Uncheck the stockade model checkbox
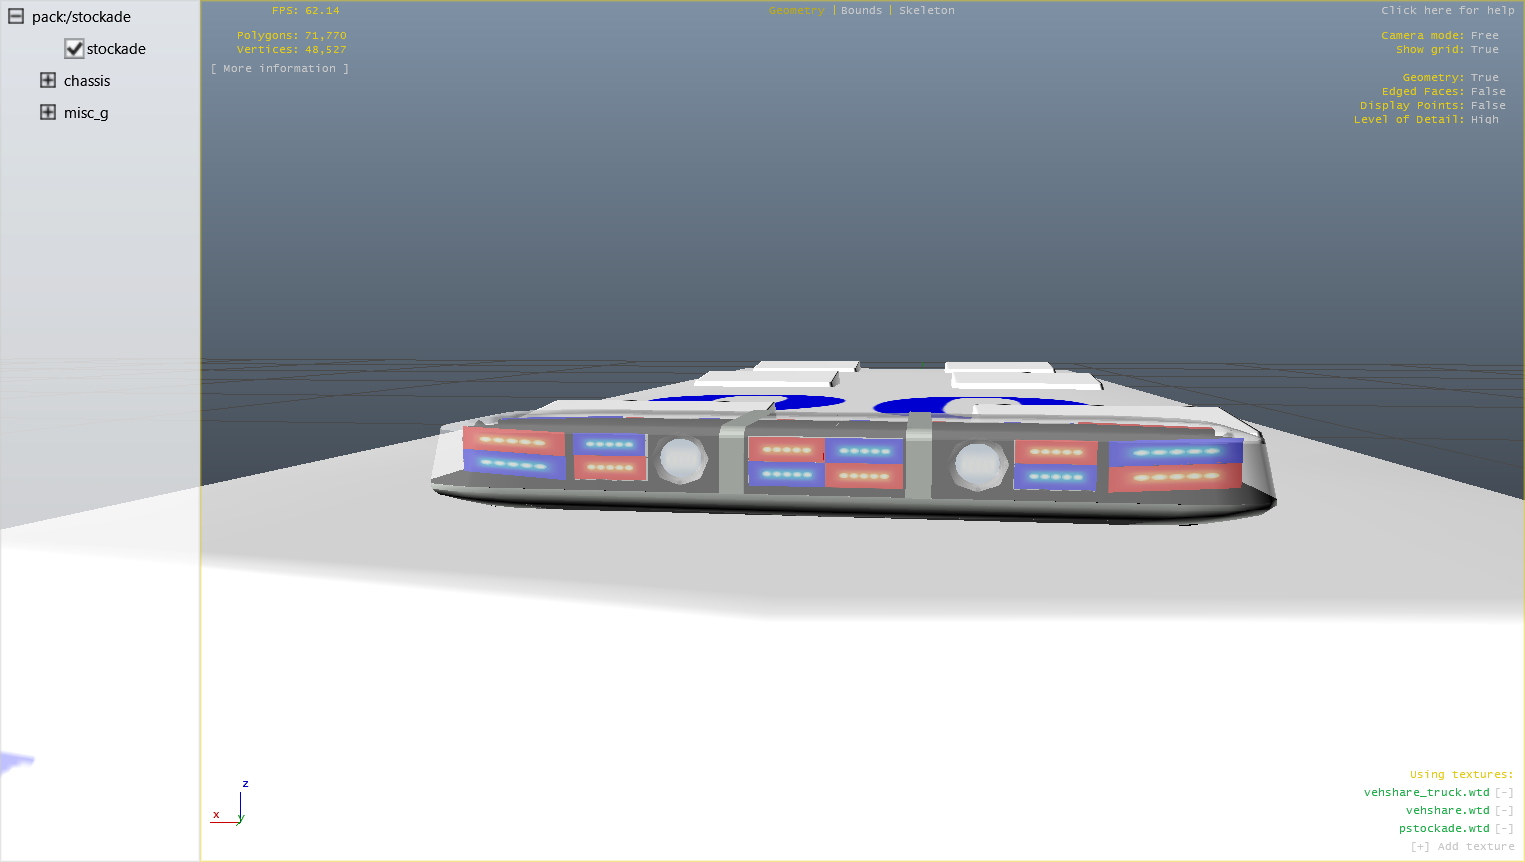The width and height of the screenshot is (1525, 862). click(74, 49)
